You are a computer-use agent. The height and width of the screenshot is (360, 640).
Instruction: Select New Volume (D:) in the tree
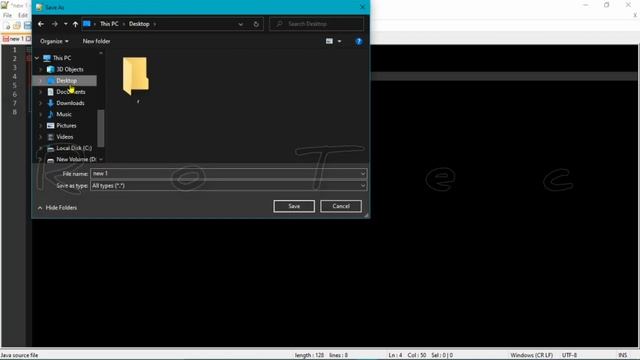click(76, 159)
